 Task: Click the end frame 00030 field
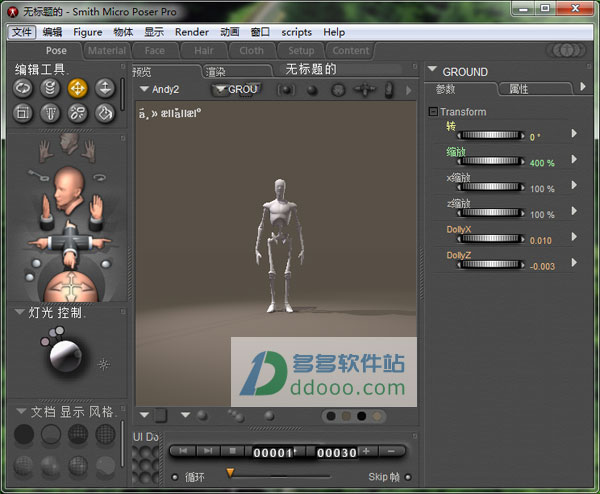(337, 453)
